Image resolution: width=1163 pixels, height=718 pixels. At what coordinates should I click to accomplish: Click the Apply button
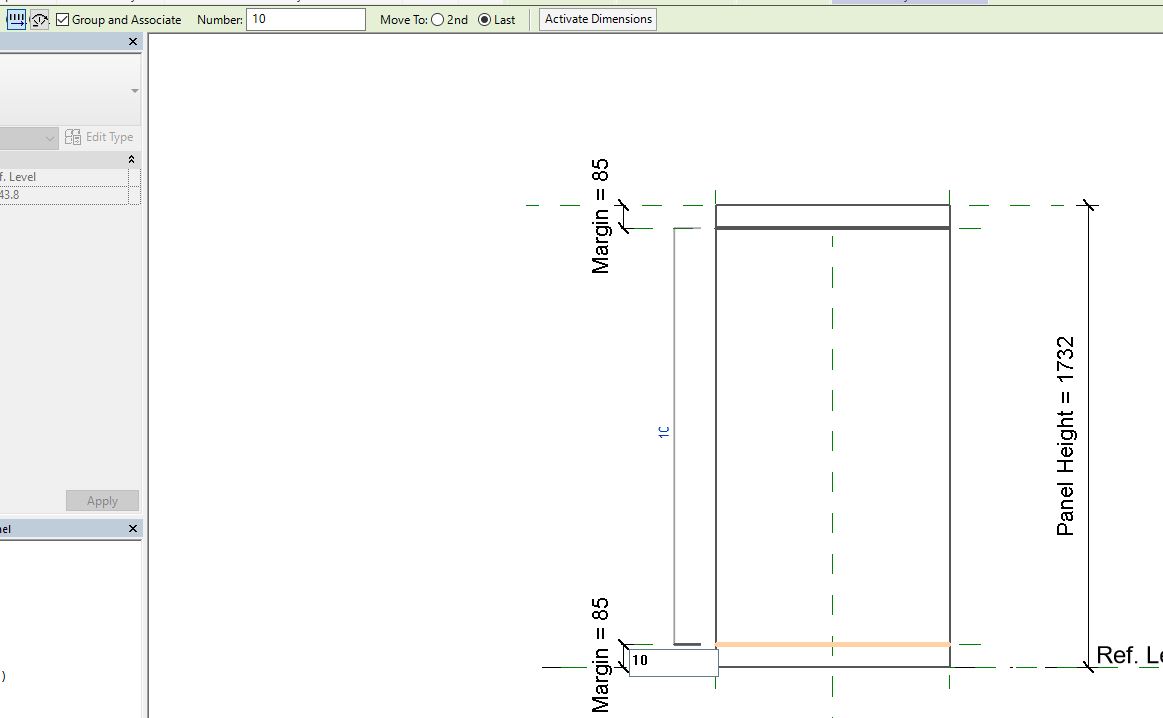(x=102, y=500)
